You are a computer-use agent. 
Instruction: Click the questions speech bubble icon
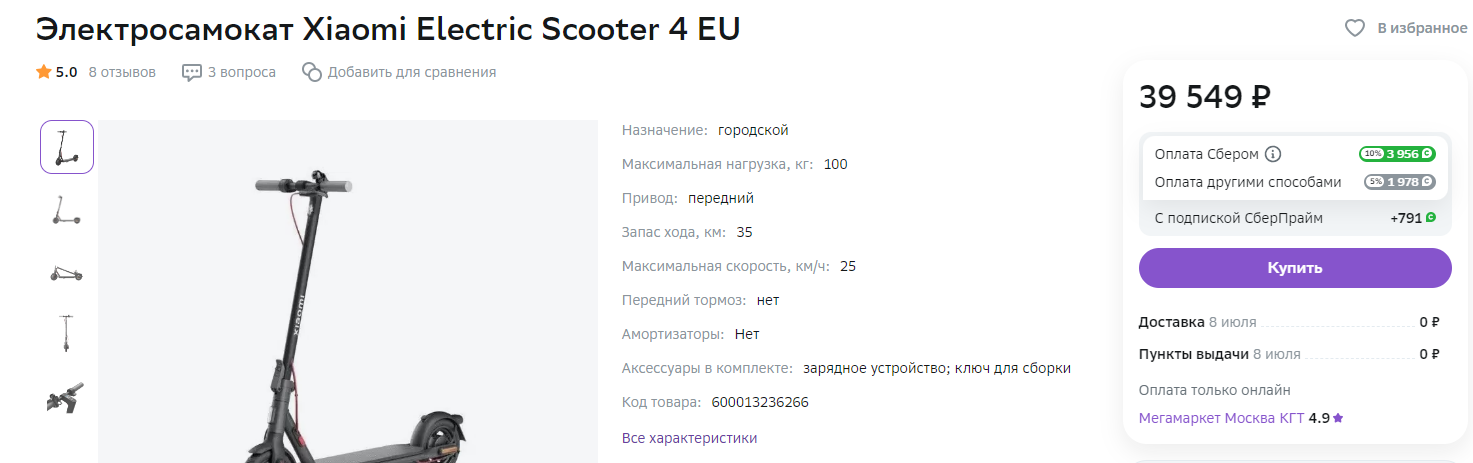(192, 72)
